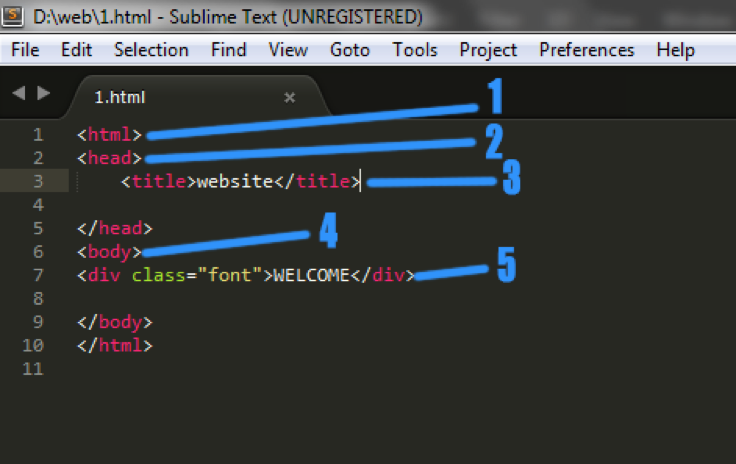736x464 pixels.
Task: Click line number 5 in gutter
Action: (x=38, y=228)
